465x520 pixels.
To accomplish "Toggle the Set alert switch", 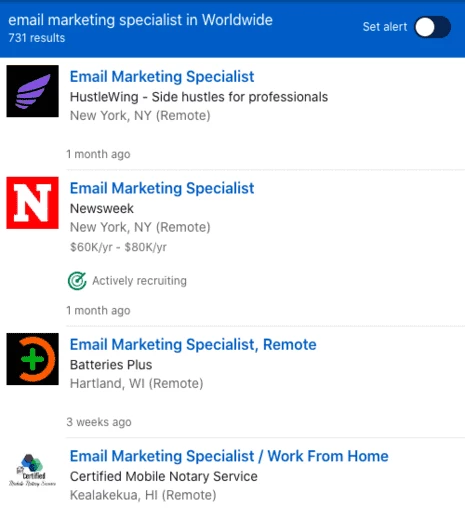I will click(432, 27).
